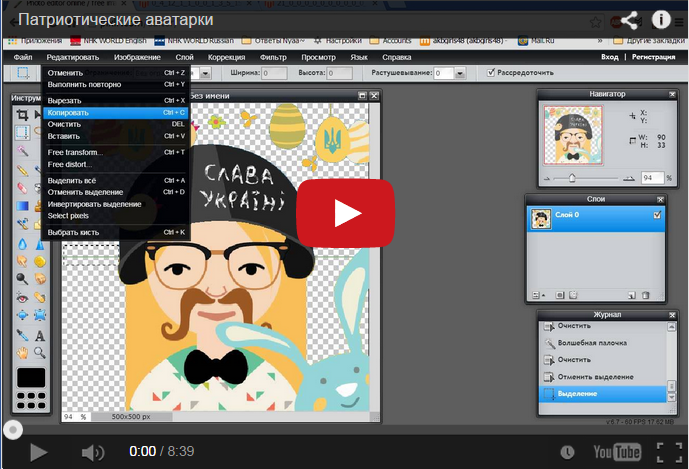Open layer settings toggle in Слои panel
Screen dimensions: 689x469
(538, 295)
